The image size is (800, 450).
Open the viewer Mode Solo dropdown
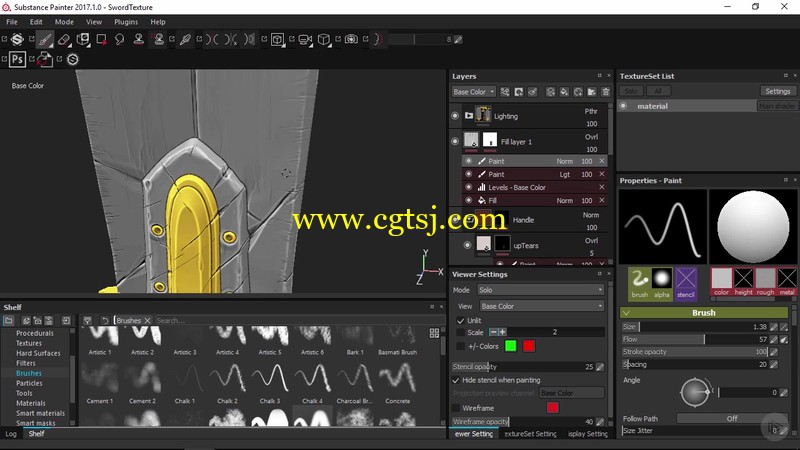click(x=541, y=290)
